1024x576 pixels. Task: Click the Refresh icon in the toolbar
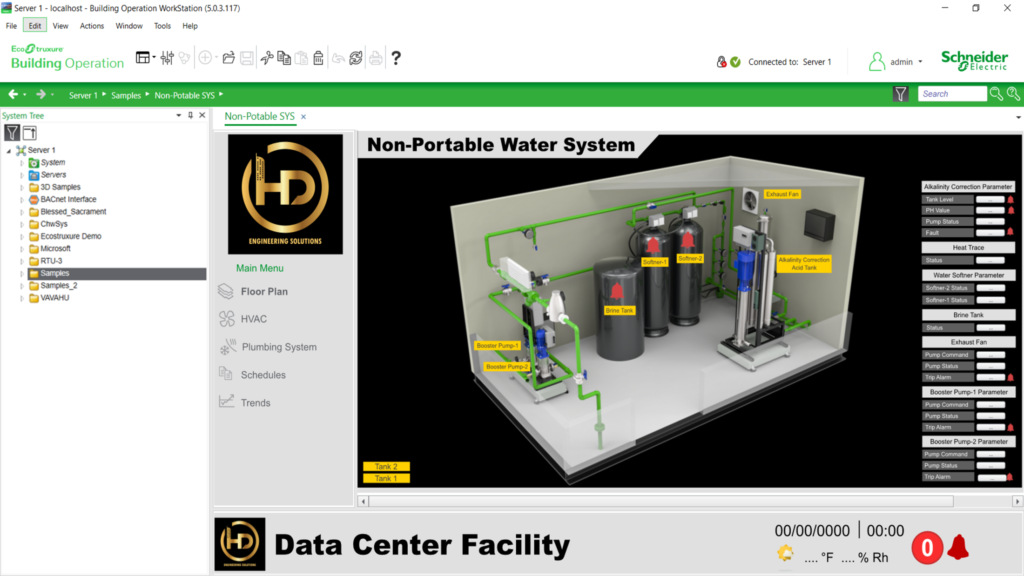(x=356, y=58)
